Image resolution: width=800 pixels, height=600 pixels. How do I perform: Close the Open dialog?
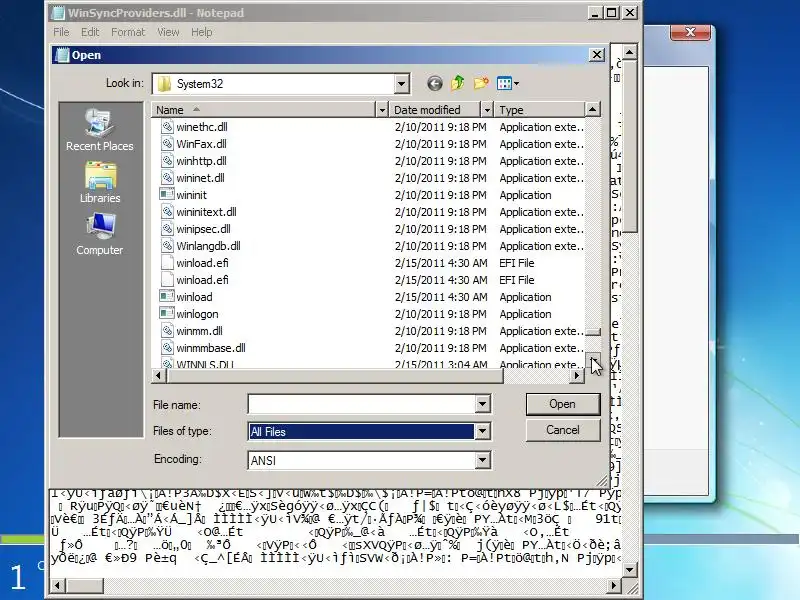597,55
